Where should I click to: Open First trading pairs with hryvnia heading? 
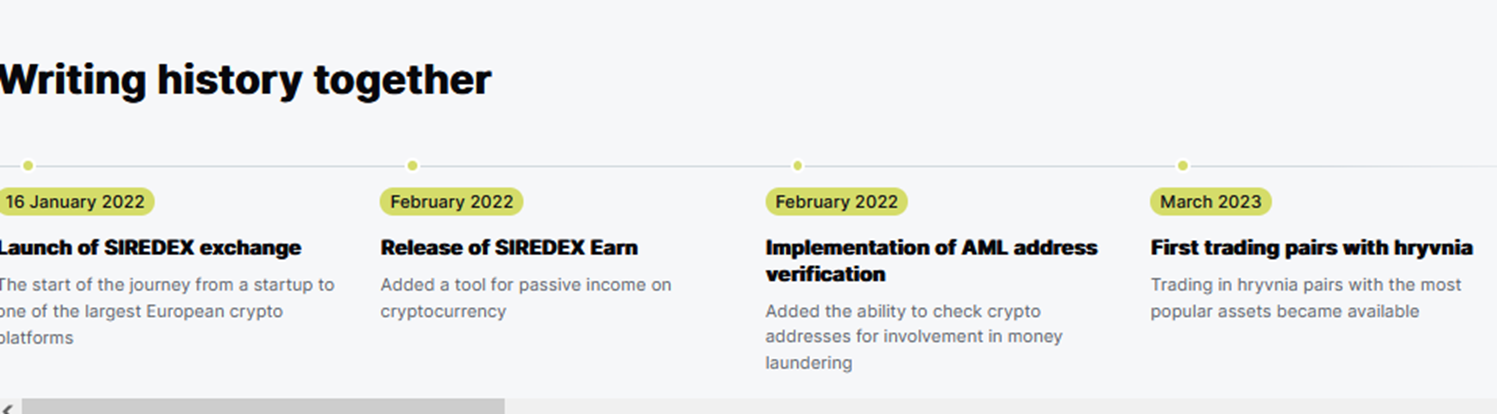click(x=1311, y=247)
